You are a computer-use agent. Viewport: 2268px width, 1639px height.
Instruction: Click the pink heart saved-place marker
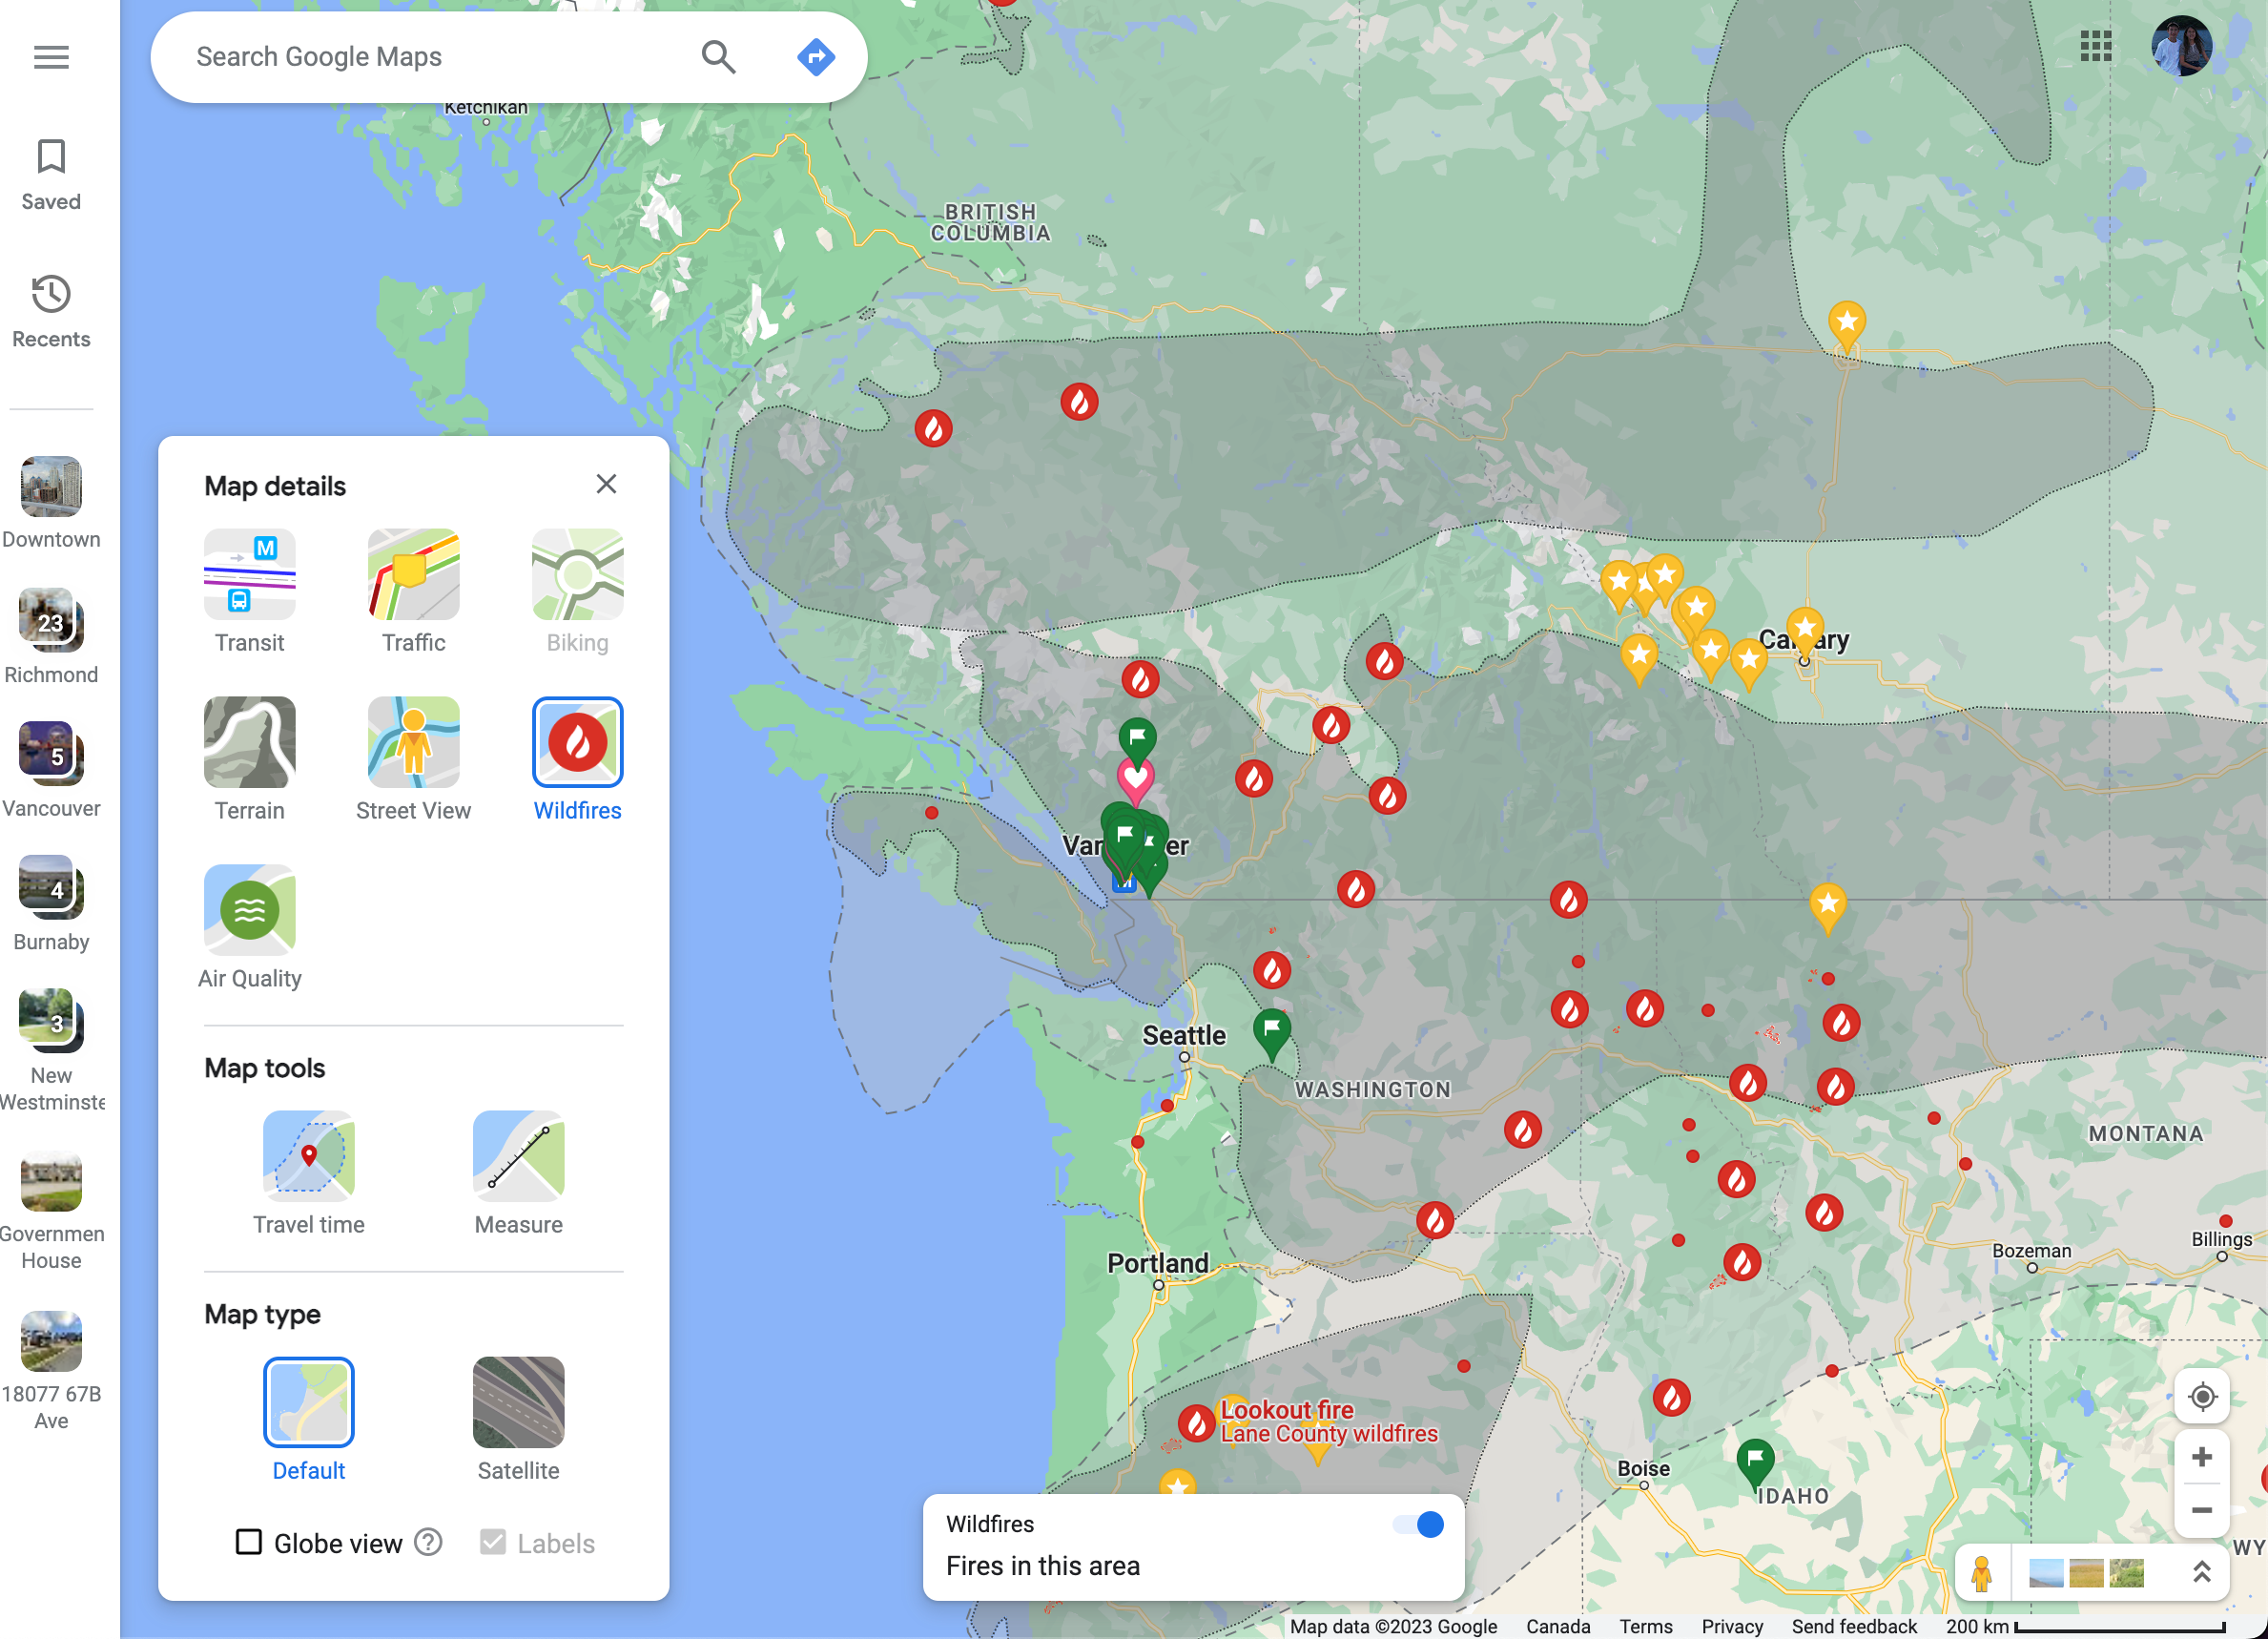[x=1135, y=780]
